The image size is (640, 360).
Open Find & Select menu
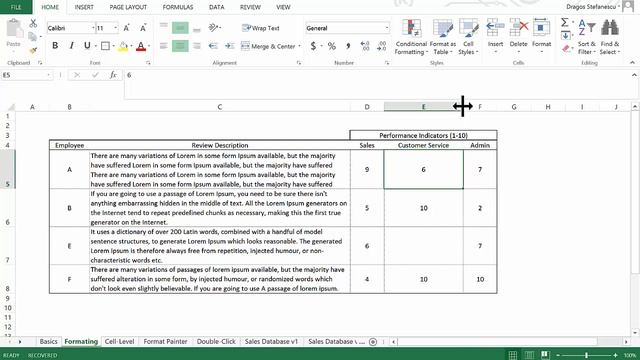610,37
